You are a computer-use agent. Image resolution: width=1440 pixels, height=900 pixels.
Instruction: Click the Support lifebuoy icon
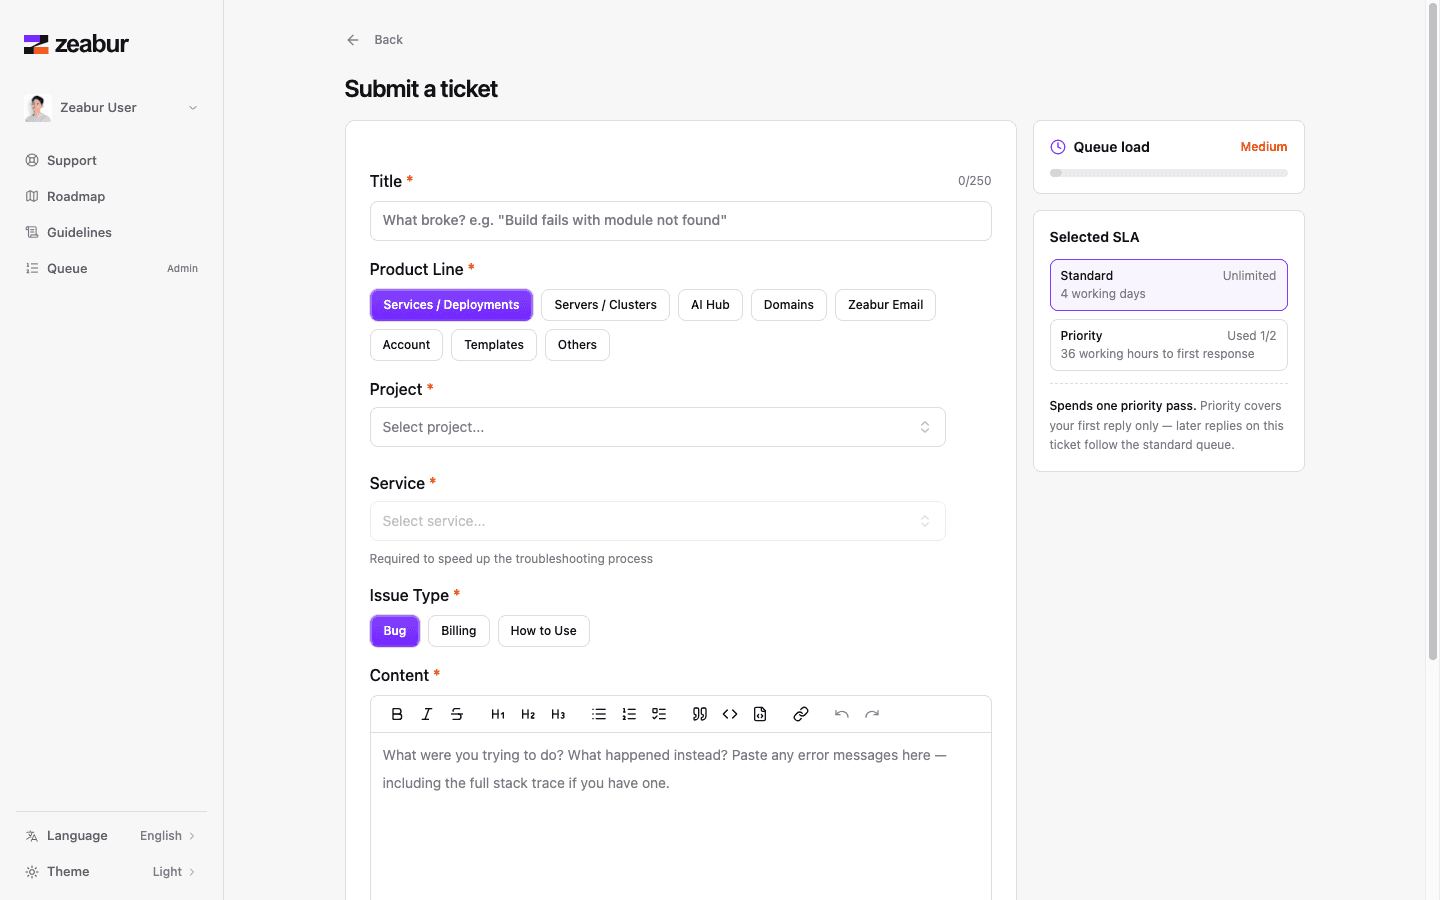point(32,160)
